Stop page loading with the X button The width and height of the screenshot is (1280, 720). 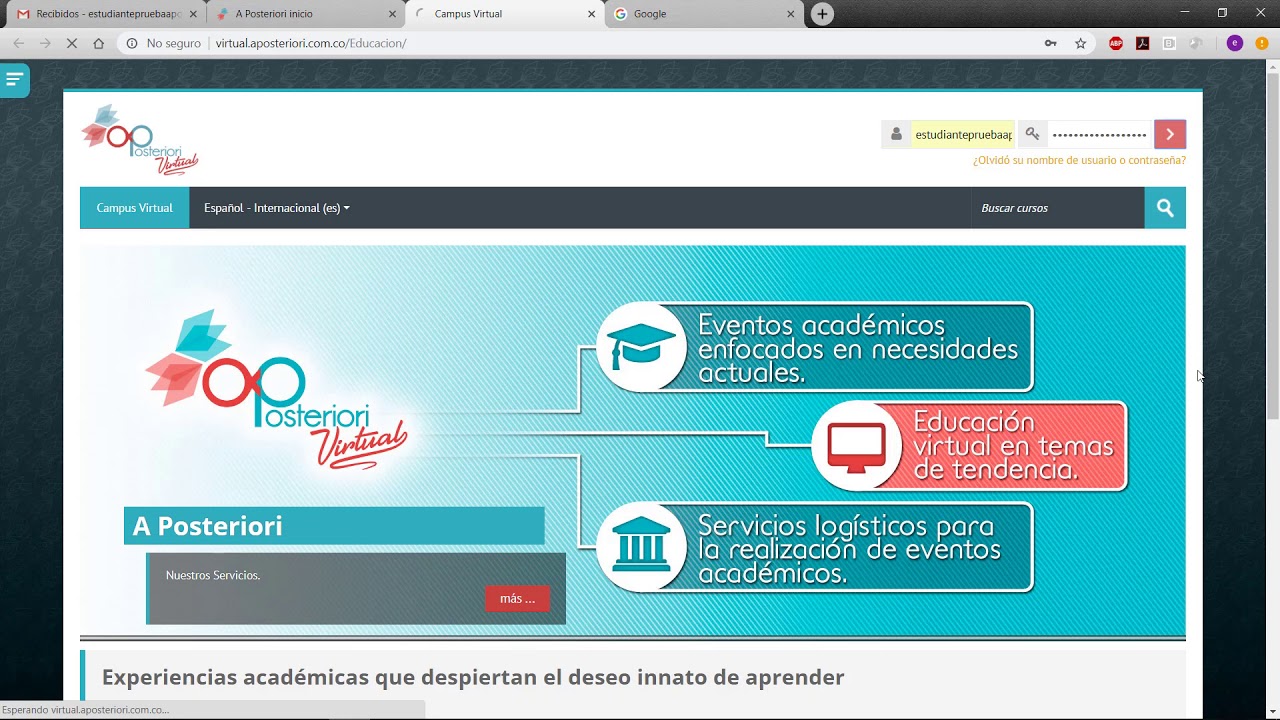click(72, 43)
